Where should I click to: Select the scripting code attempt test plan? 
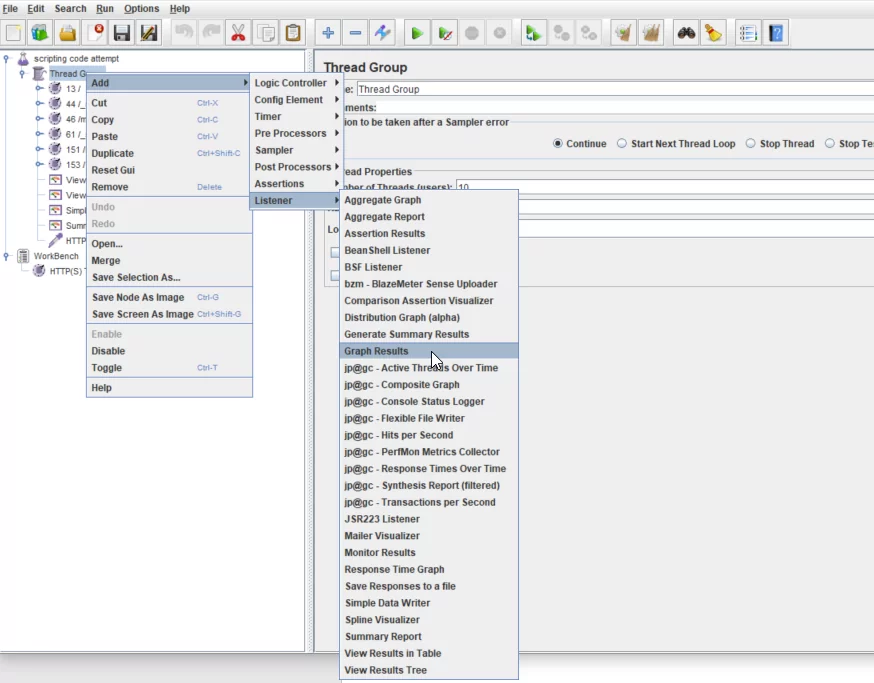click(76, 59)
